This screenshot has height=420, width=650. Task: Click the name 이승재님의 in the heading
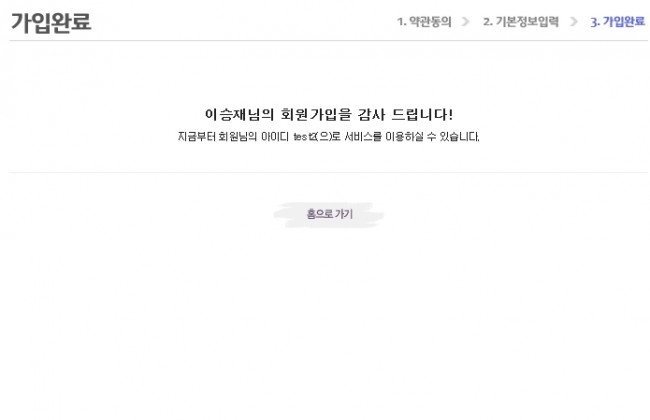(239, 114)
